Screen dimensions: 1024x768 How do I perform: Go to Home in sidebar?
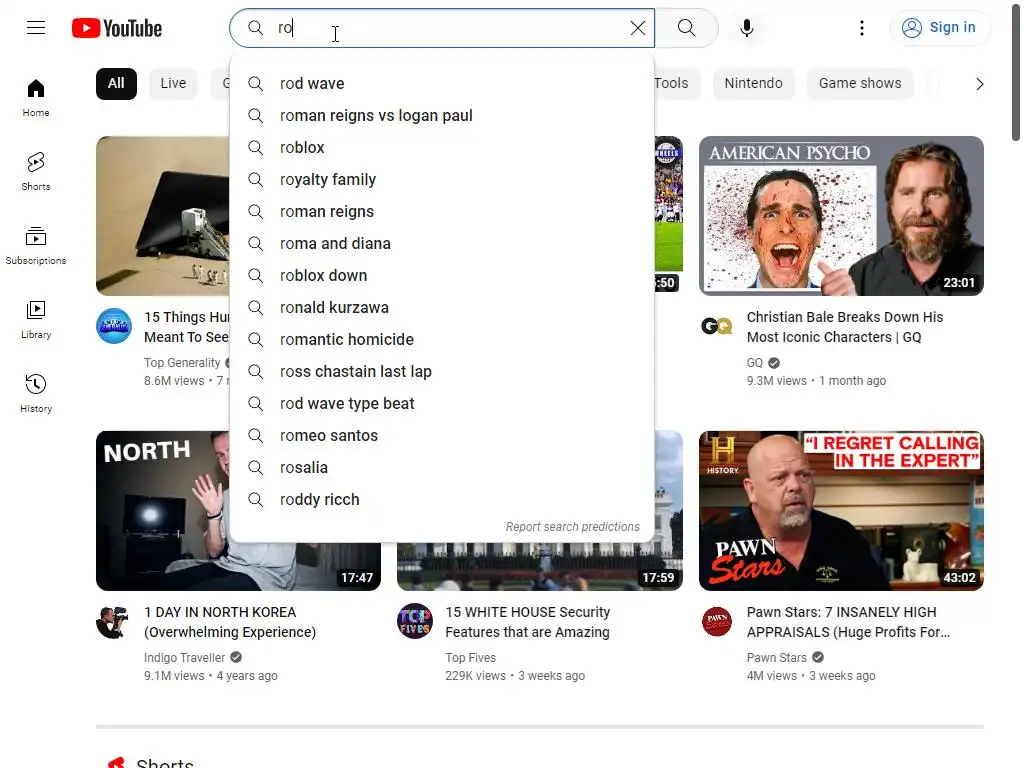point(36,98)
